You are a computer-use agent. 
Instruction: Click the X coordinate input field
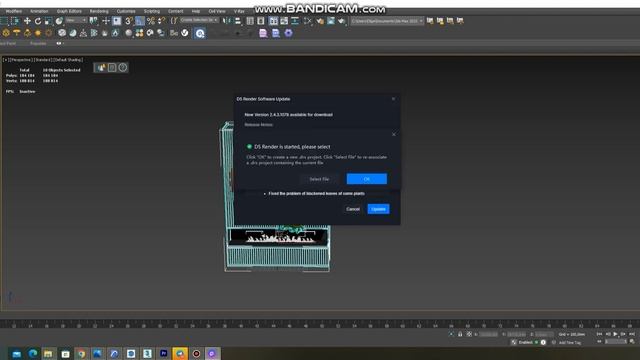(x=489, y=334)
